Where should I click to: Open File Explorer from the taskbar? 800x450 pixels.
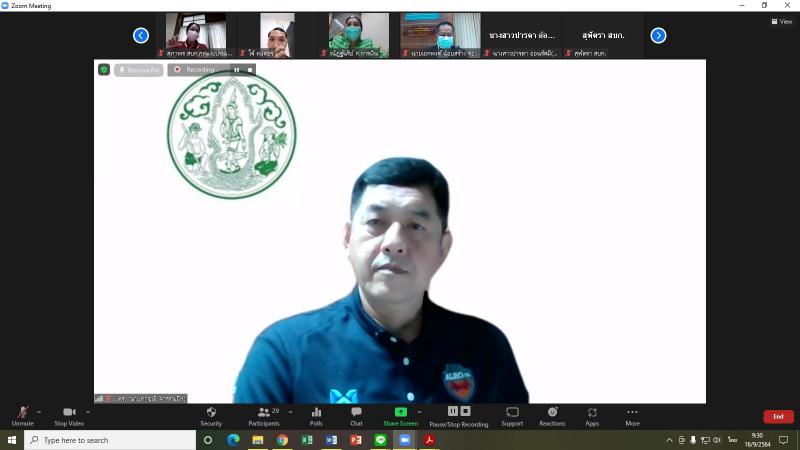tap(258, 440)
